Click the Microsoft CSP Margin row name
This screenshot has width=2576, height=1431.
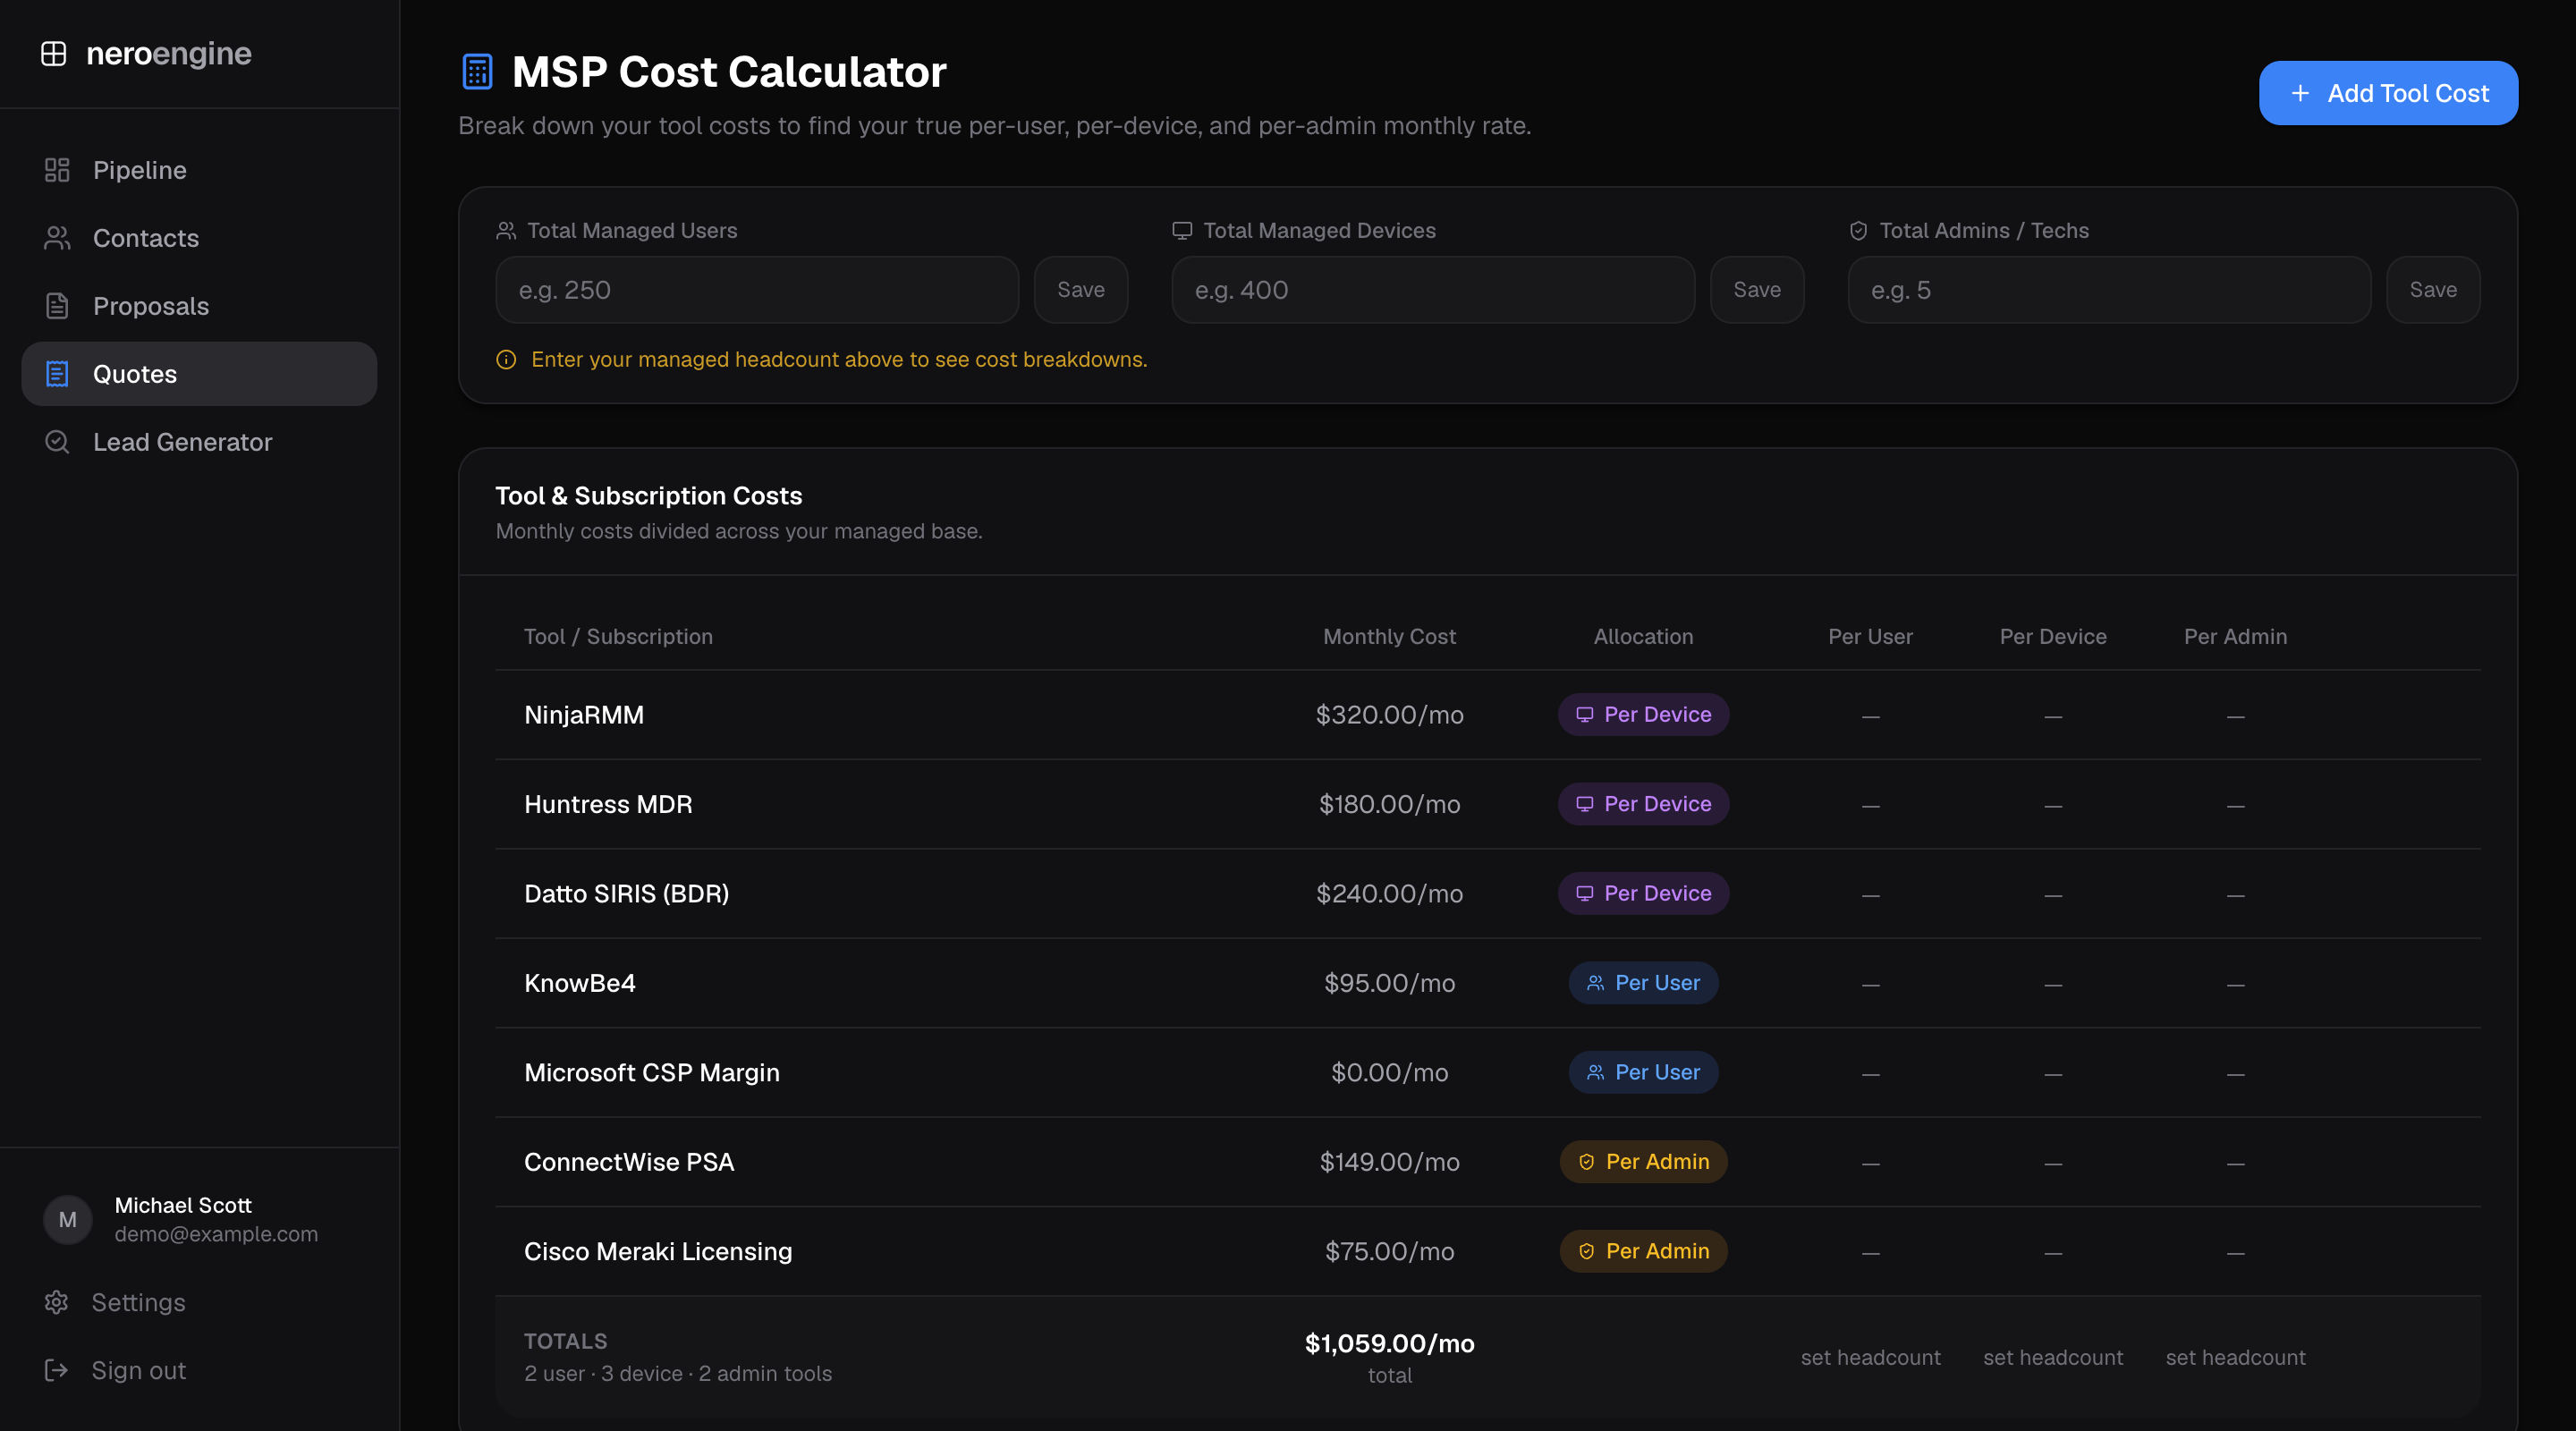652,1073
